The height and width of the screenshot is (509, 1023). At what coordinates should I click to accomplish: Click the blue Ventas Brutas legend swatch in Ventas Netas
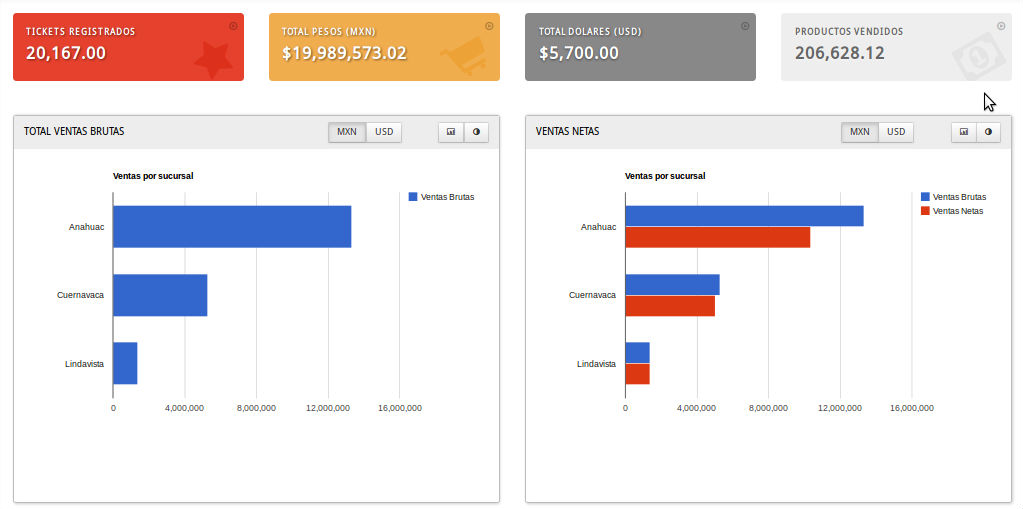coord(925,197)
